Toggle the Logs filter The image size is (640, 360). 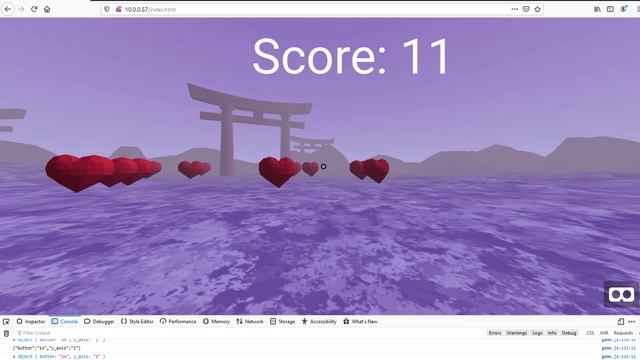point(537,333)
